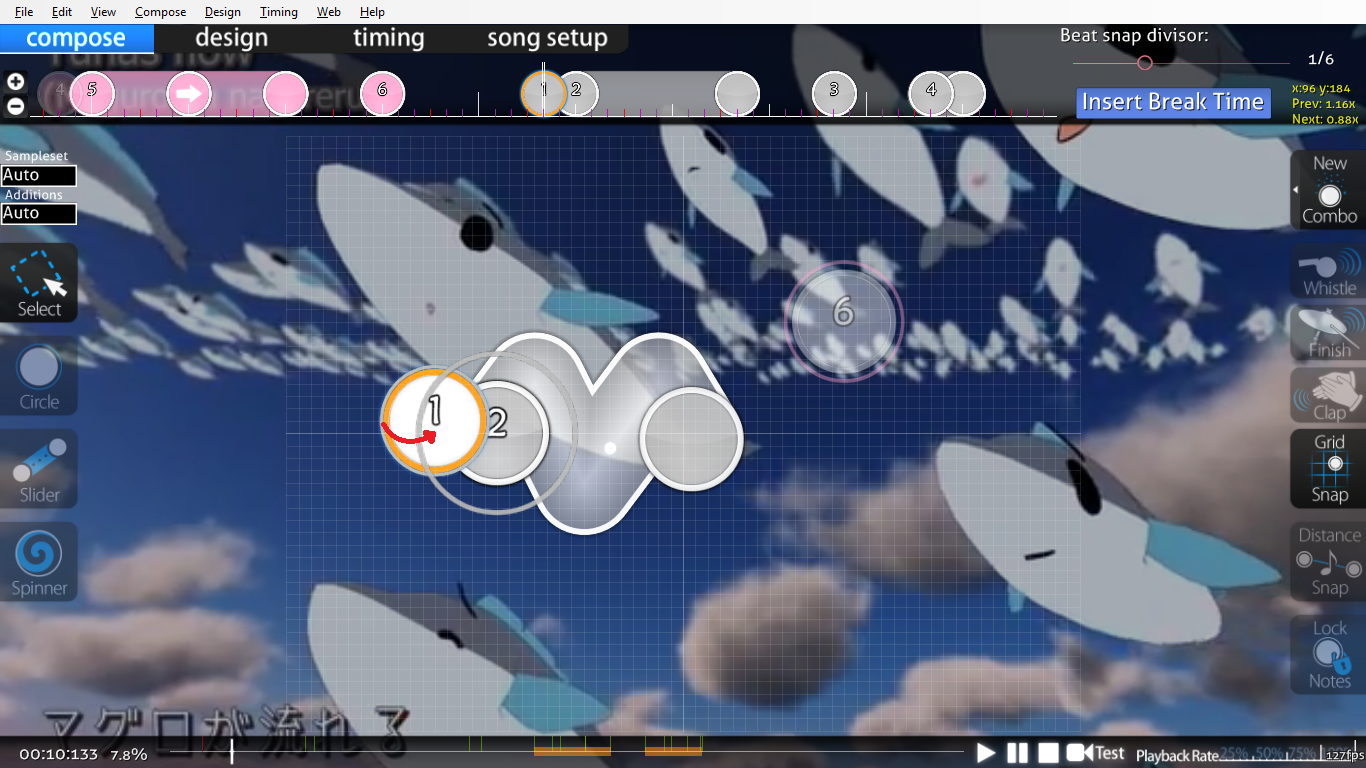This screenshot has height=768, width=1366.
Task: Pause playback with the pause button
Action: [1017, 753]
